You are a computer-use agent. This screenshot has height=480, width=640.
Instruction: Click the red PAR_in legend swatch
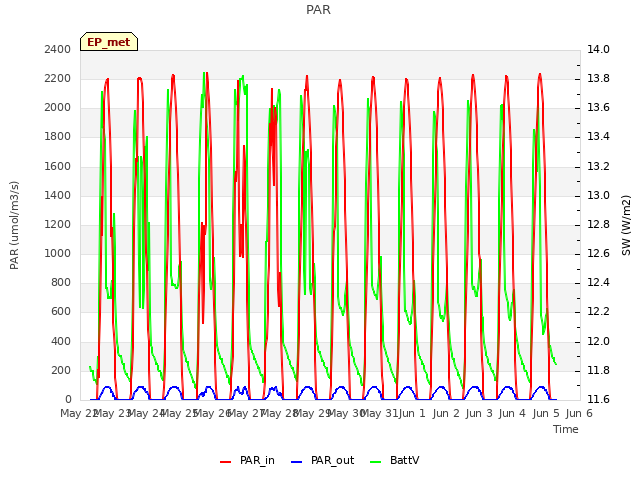(225, 462)
